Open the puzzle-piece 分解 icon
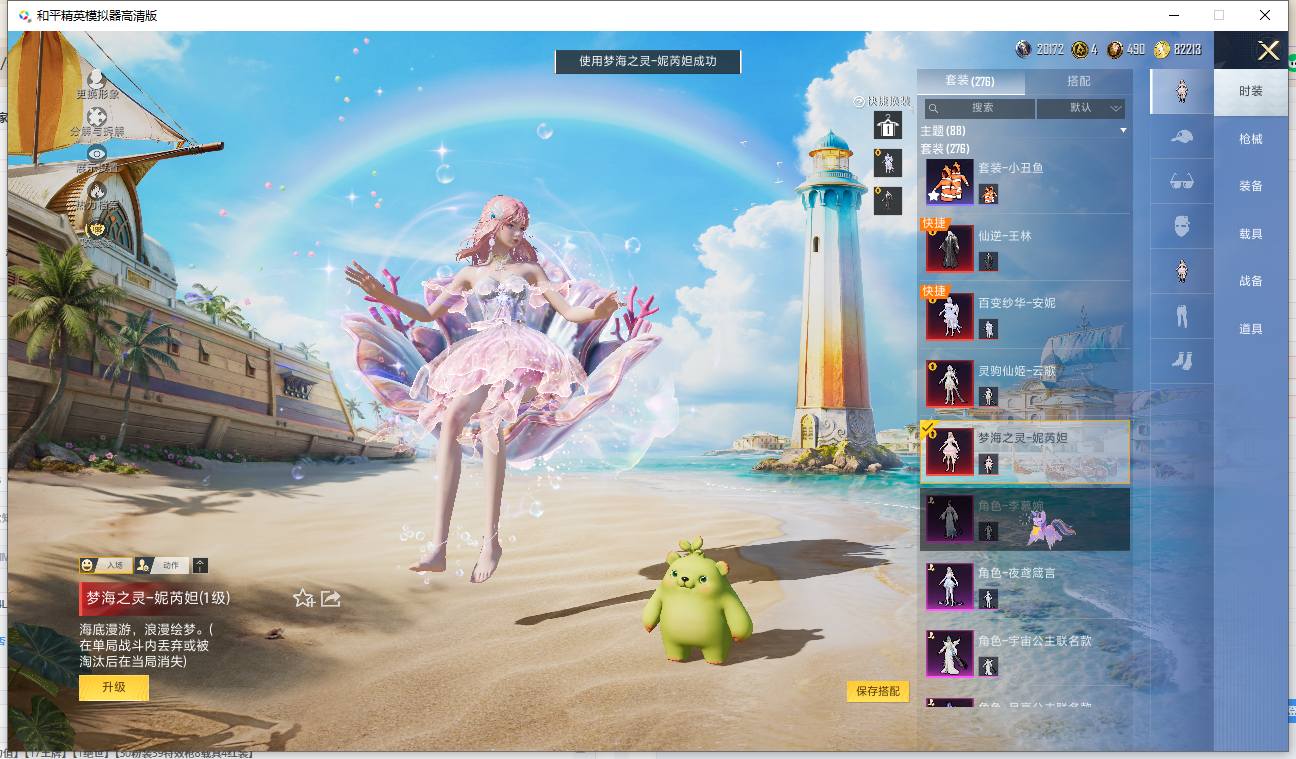This screenshot has height=759, width=1296. tap(97, 116)
